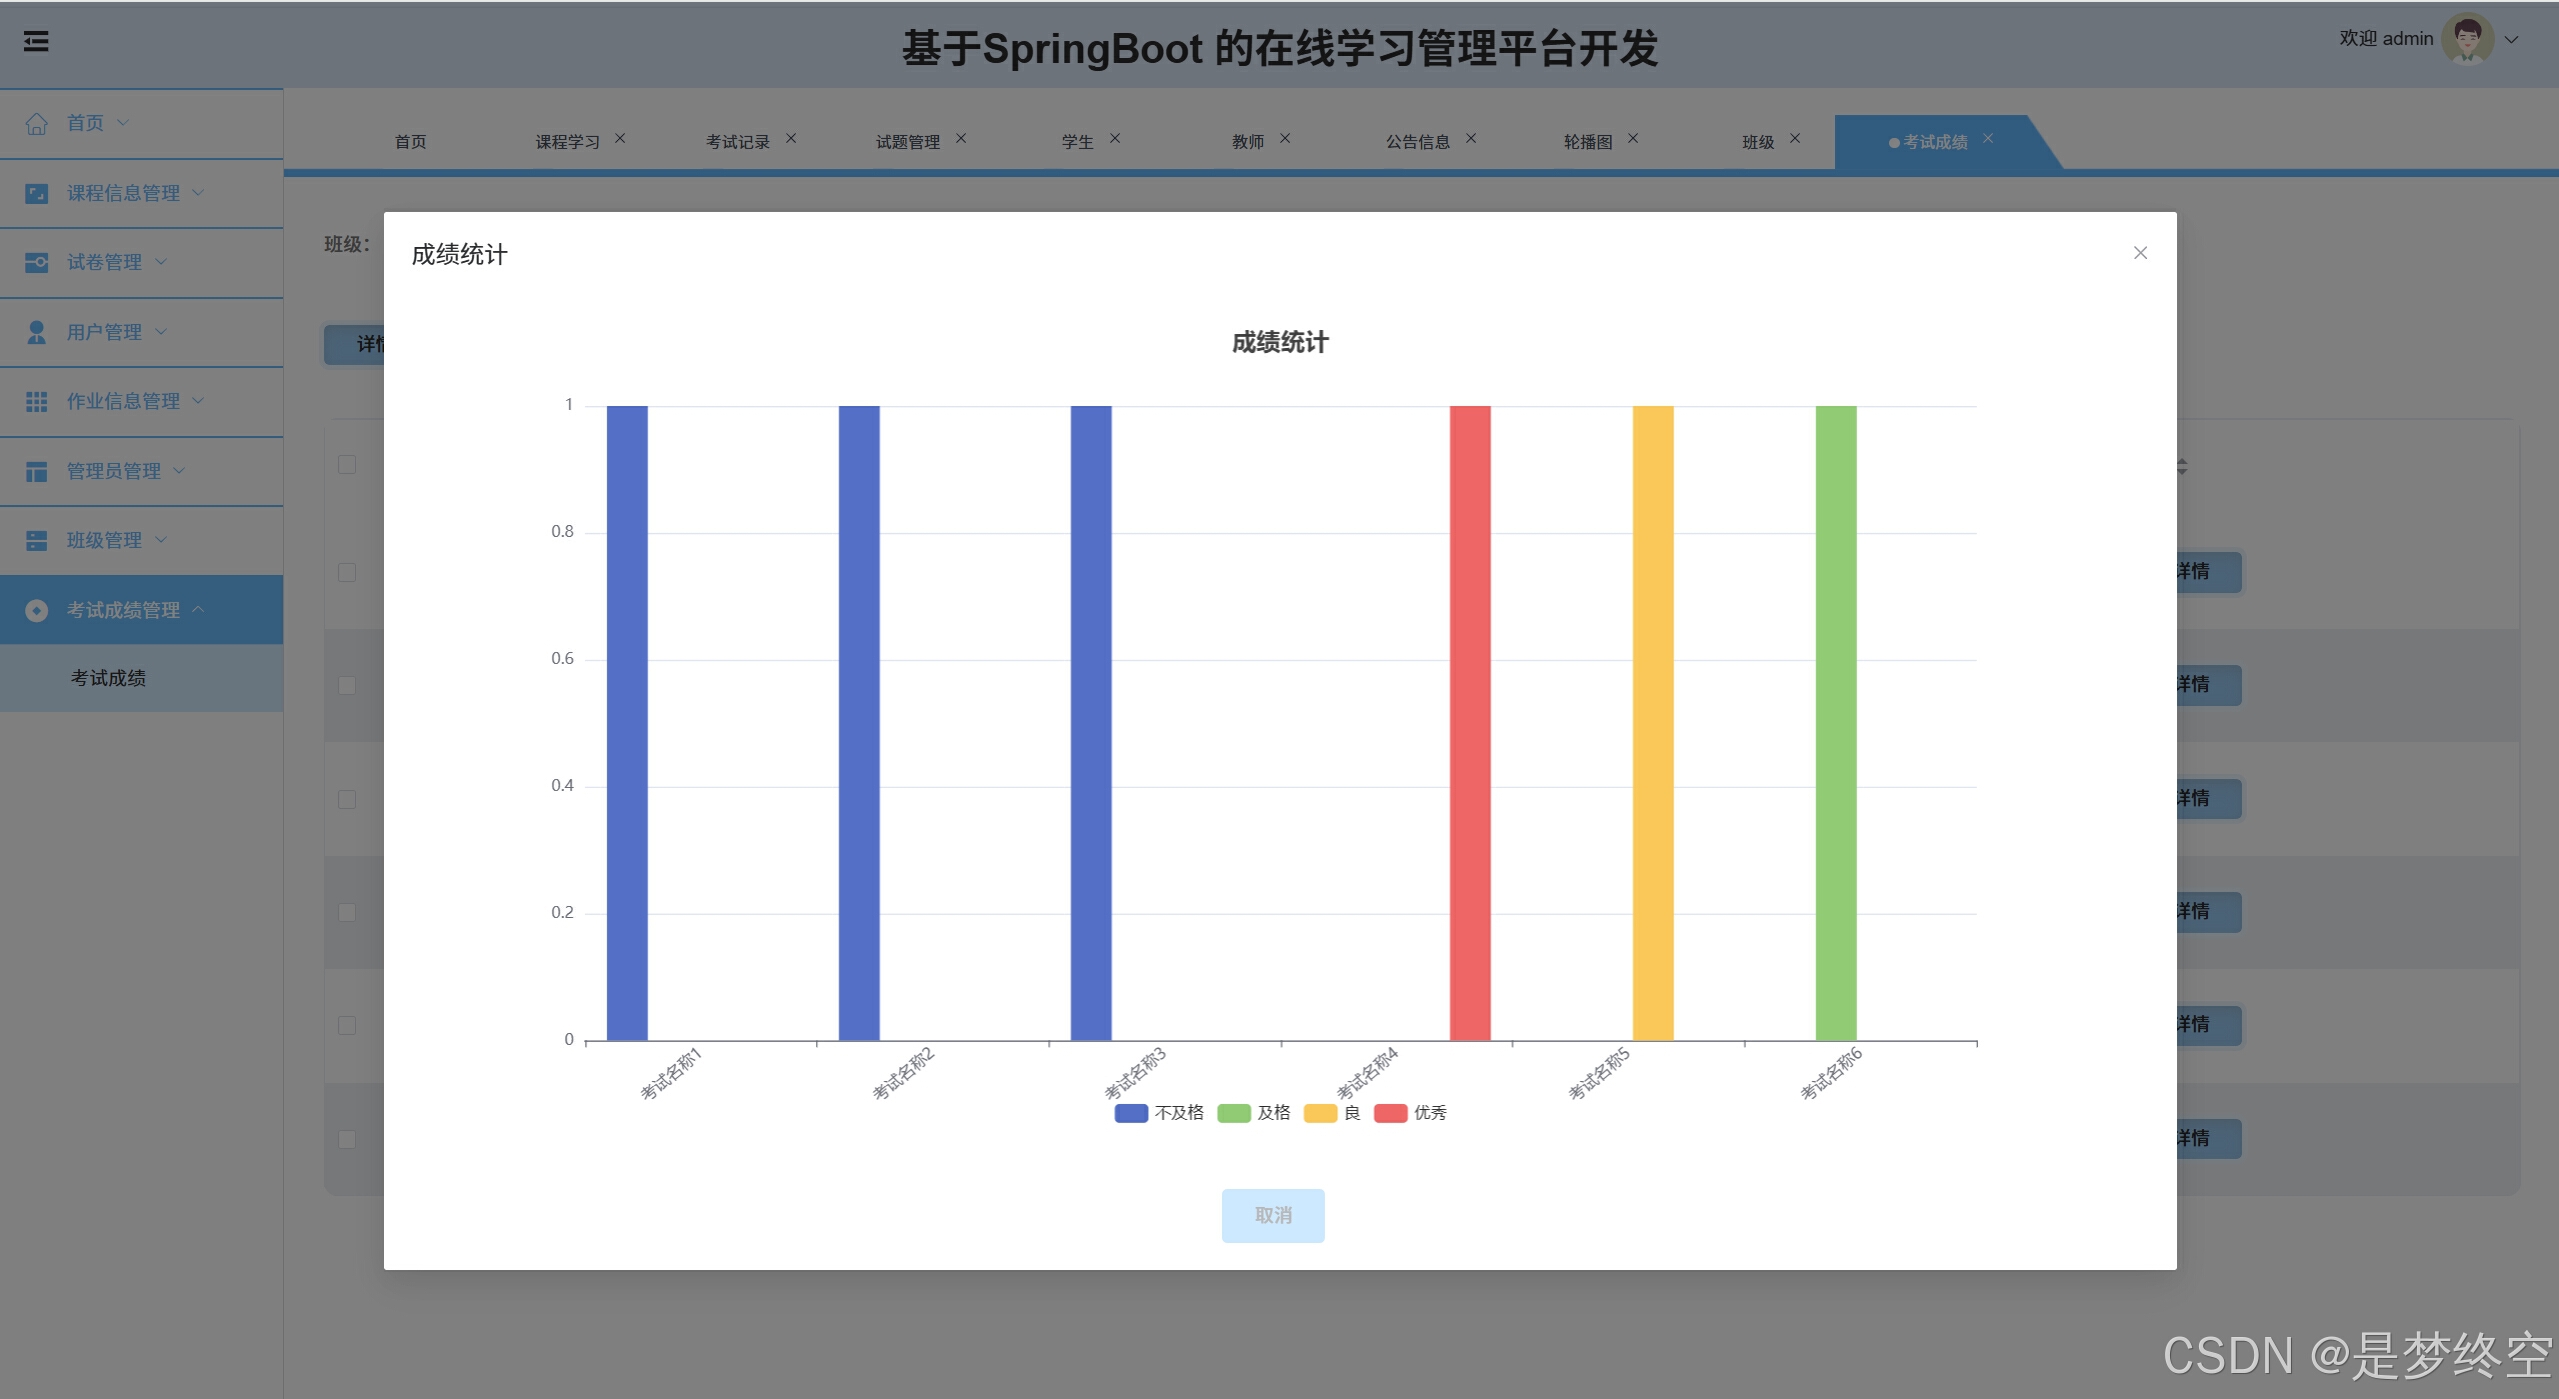The width and height of the screenshot is (2559, 1399).
Task: Click the yellow 良 legend swatch
Action: point(1320,1113)
